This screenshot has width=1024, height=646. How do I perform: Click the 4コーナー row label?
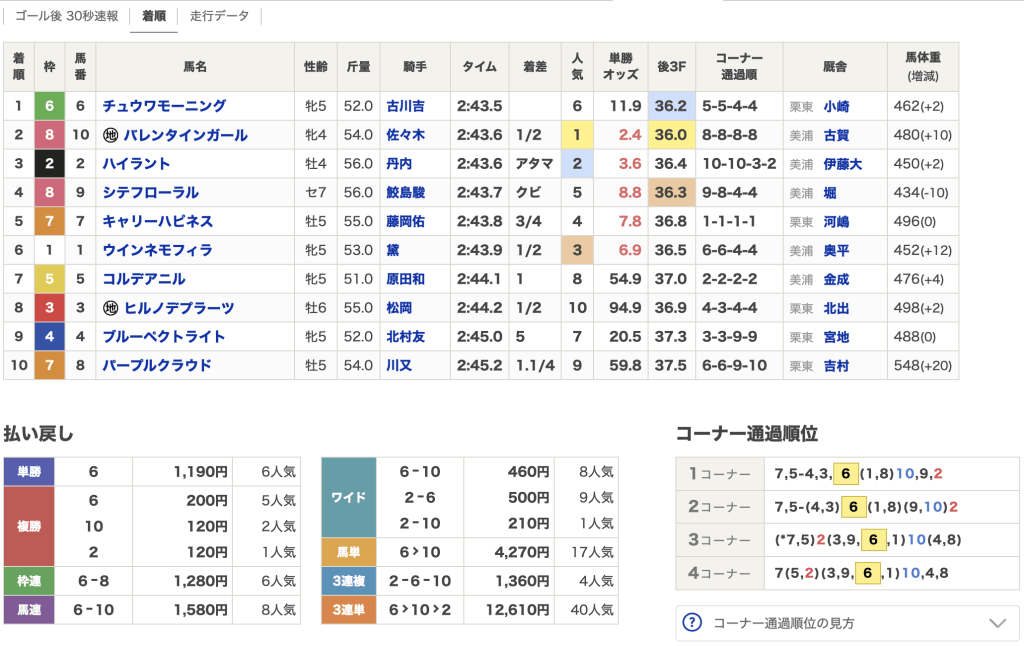[x=720, y=573]
